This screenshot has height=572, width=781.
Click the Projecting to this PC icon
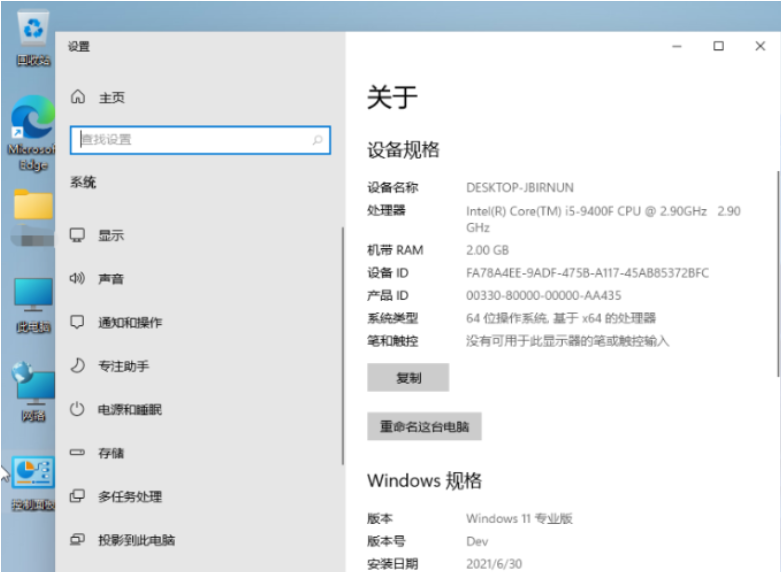pyautogui.click(x=78, y=540)
